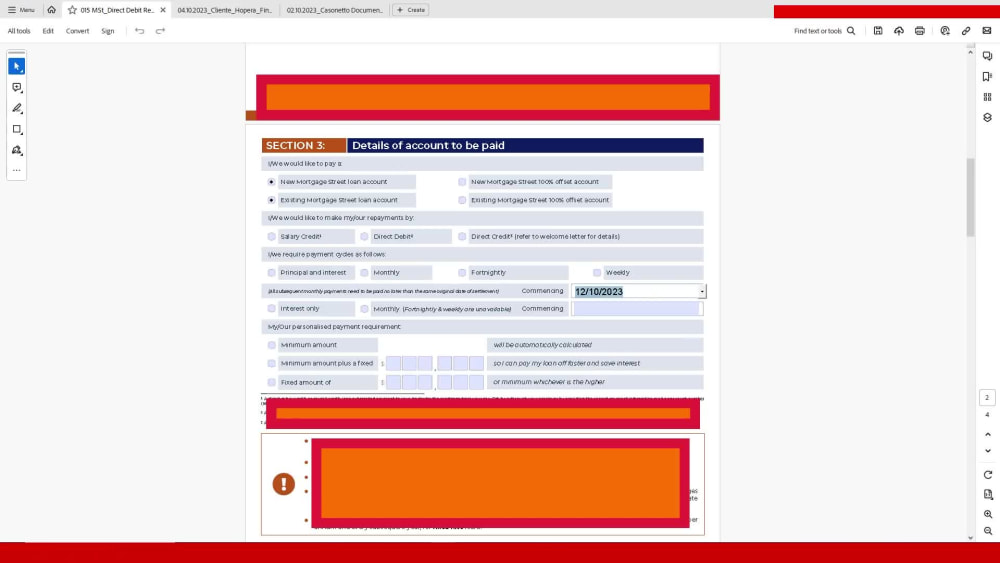Rotate the page view

(x=988, y=475)
